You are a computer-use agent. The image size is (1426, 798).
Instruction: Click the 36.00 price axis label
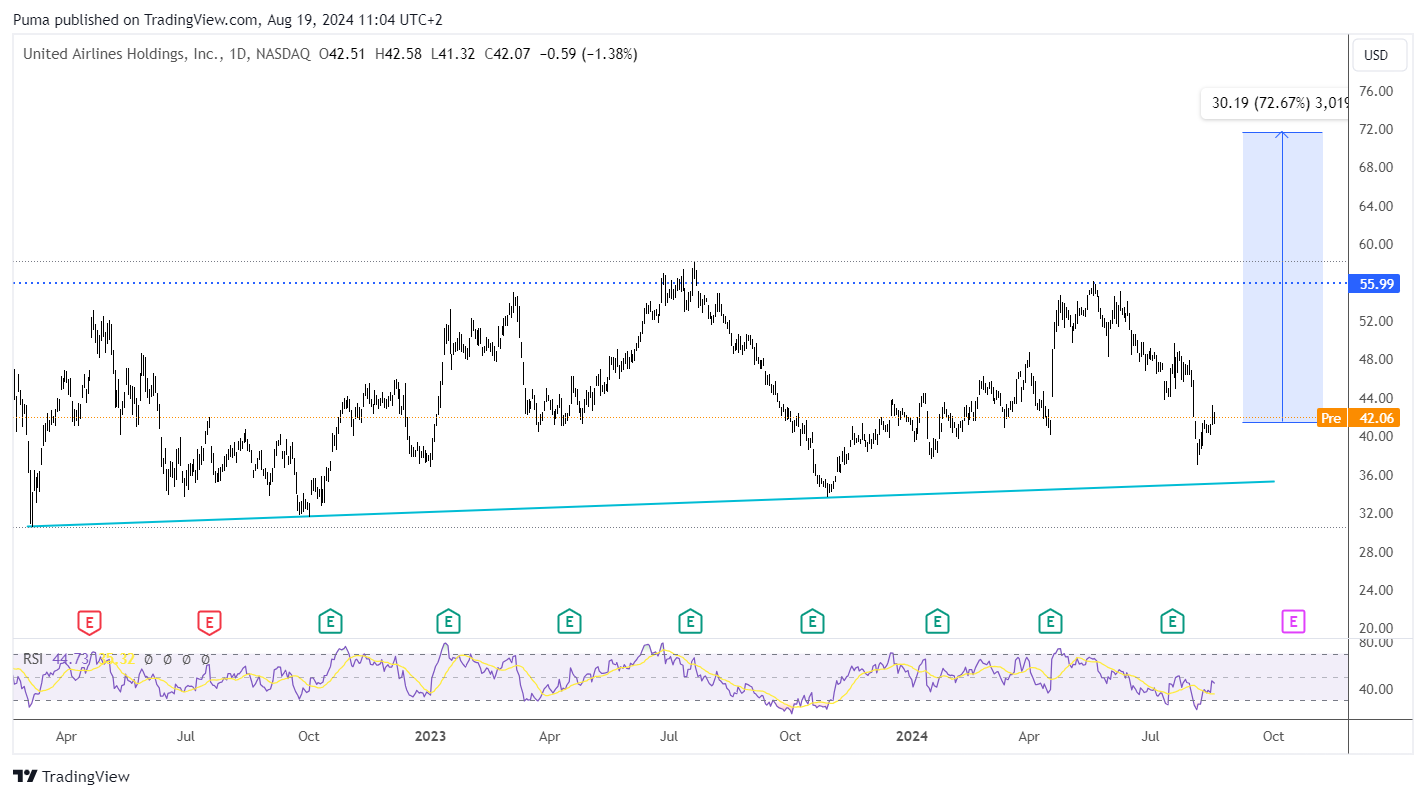point(1376,475)
